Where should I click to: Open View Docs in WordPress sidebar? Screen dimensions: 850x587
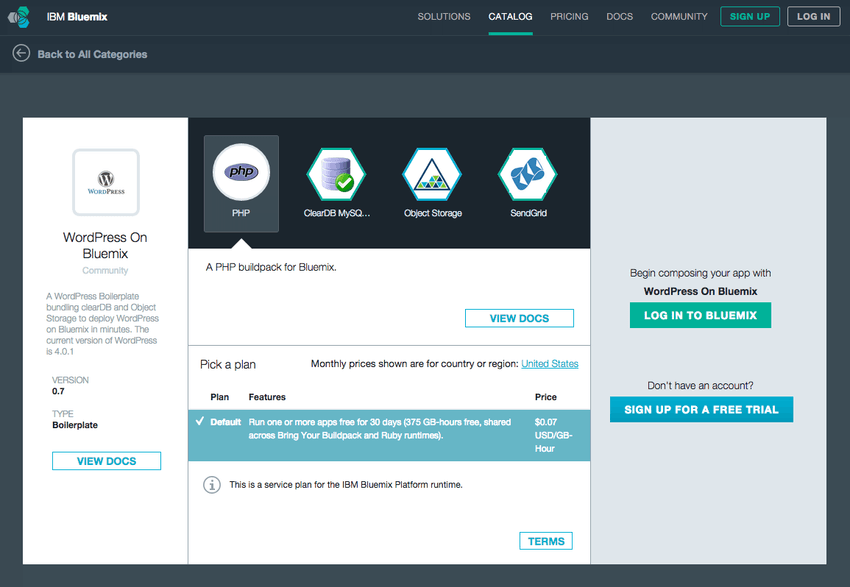[x=106, y=461]
